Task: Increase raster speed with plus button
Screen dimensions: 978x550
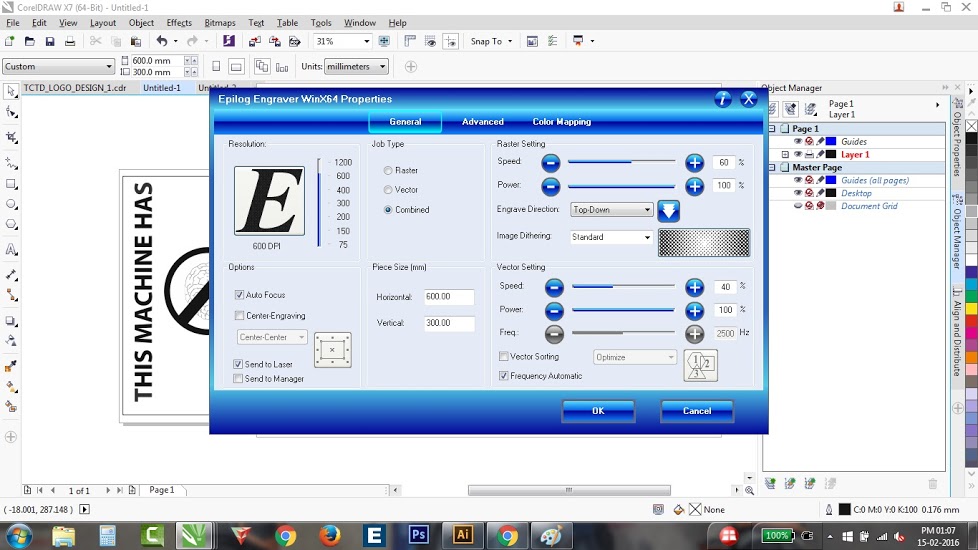Action: 694,163
